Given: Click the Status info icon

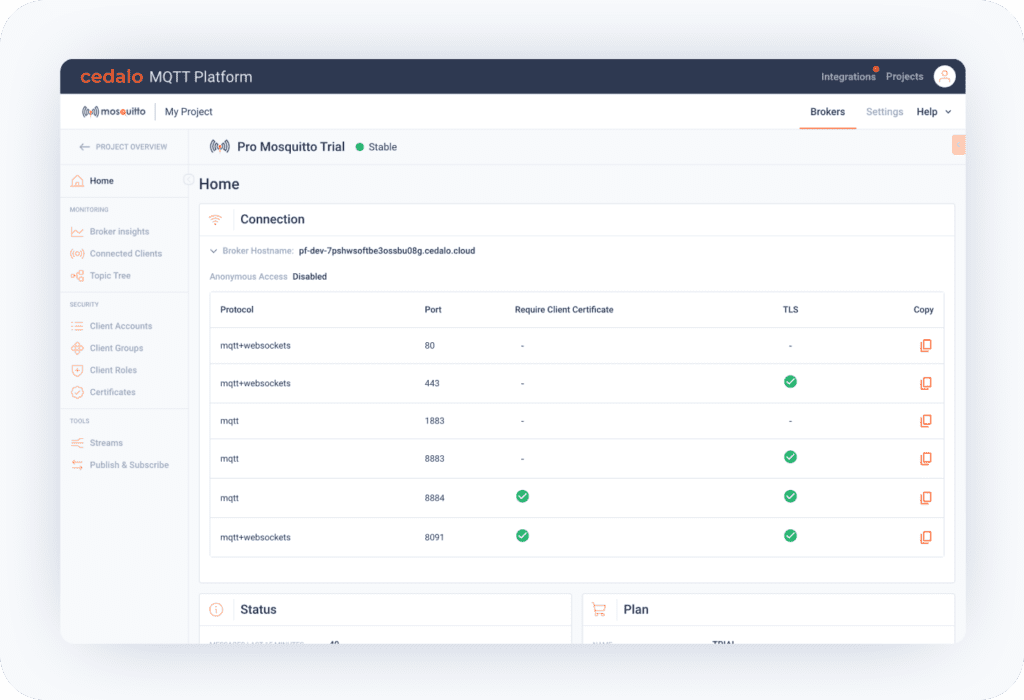Looking at the screenshot, I should pyautogui.click(x=216, y=609).
